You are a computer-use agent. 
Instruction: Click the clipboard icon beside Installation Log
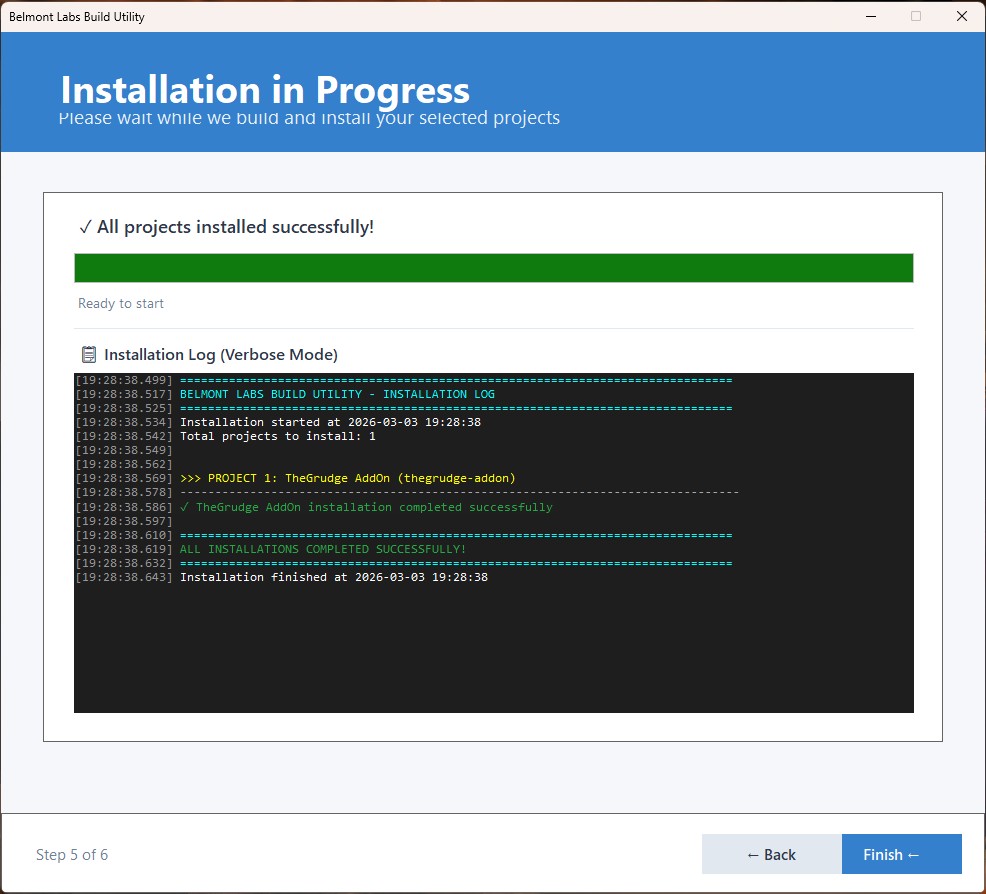click(88, 355)
